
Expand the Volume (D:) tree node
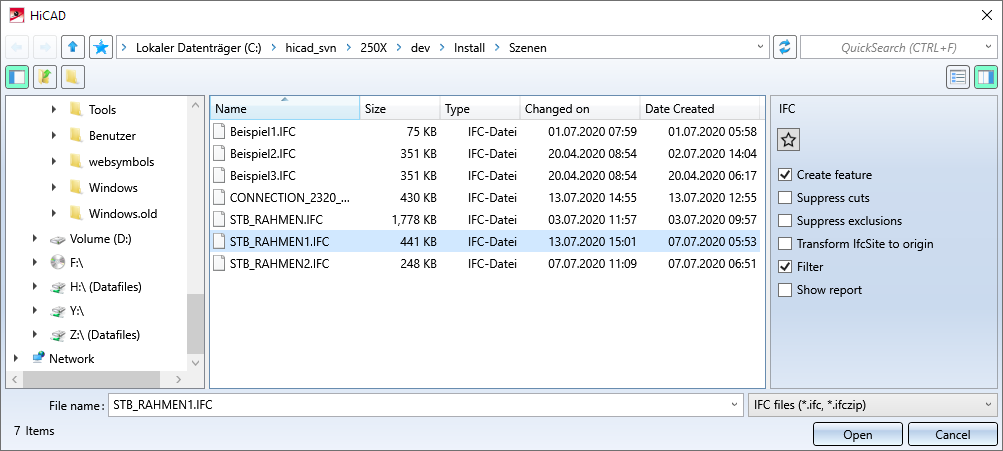point(35,239)
